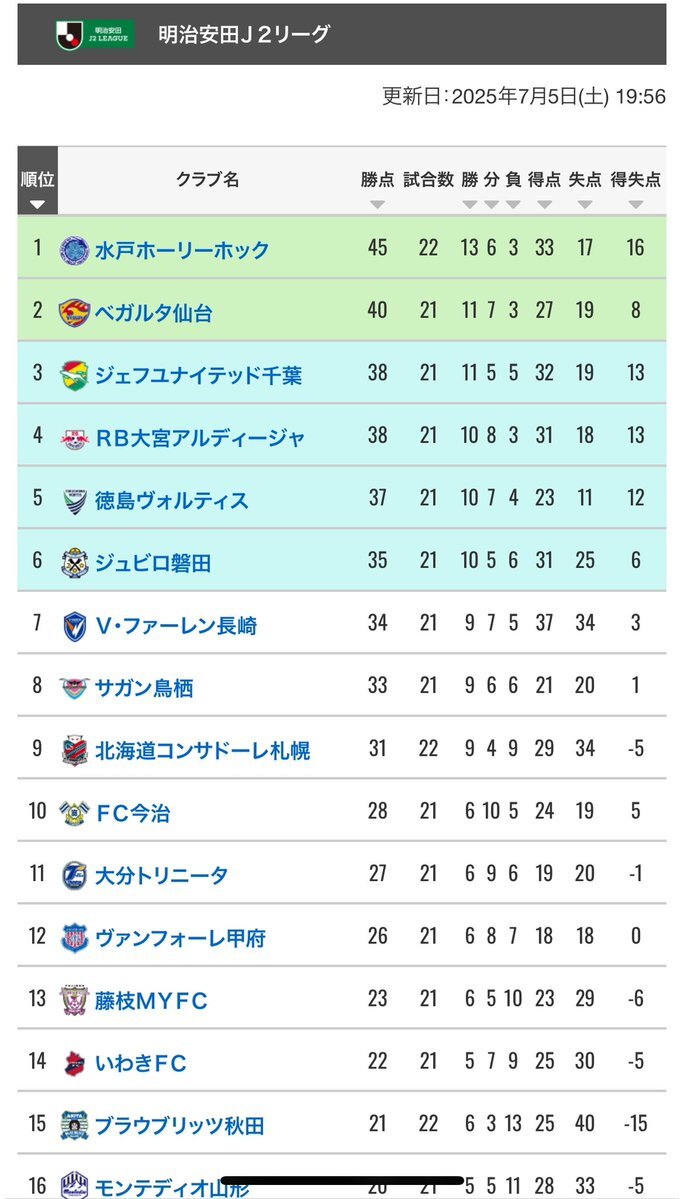This screenshot has width=684, height=1199.
Task: Sort table by 勝点 points arrow
Action: [377, 205]
